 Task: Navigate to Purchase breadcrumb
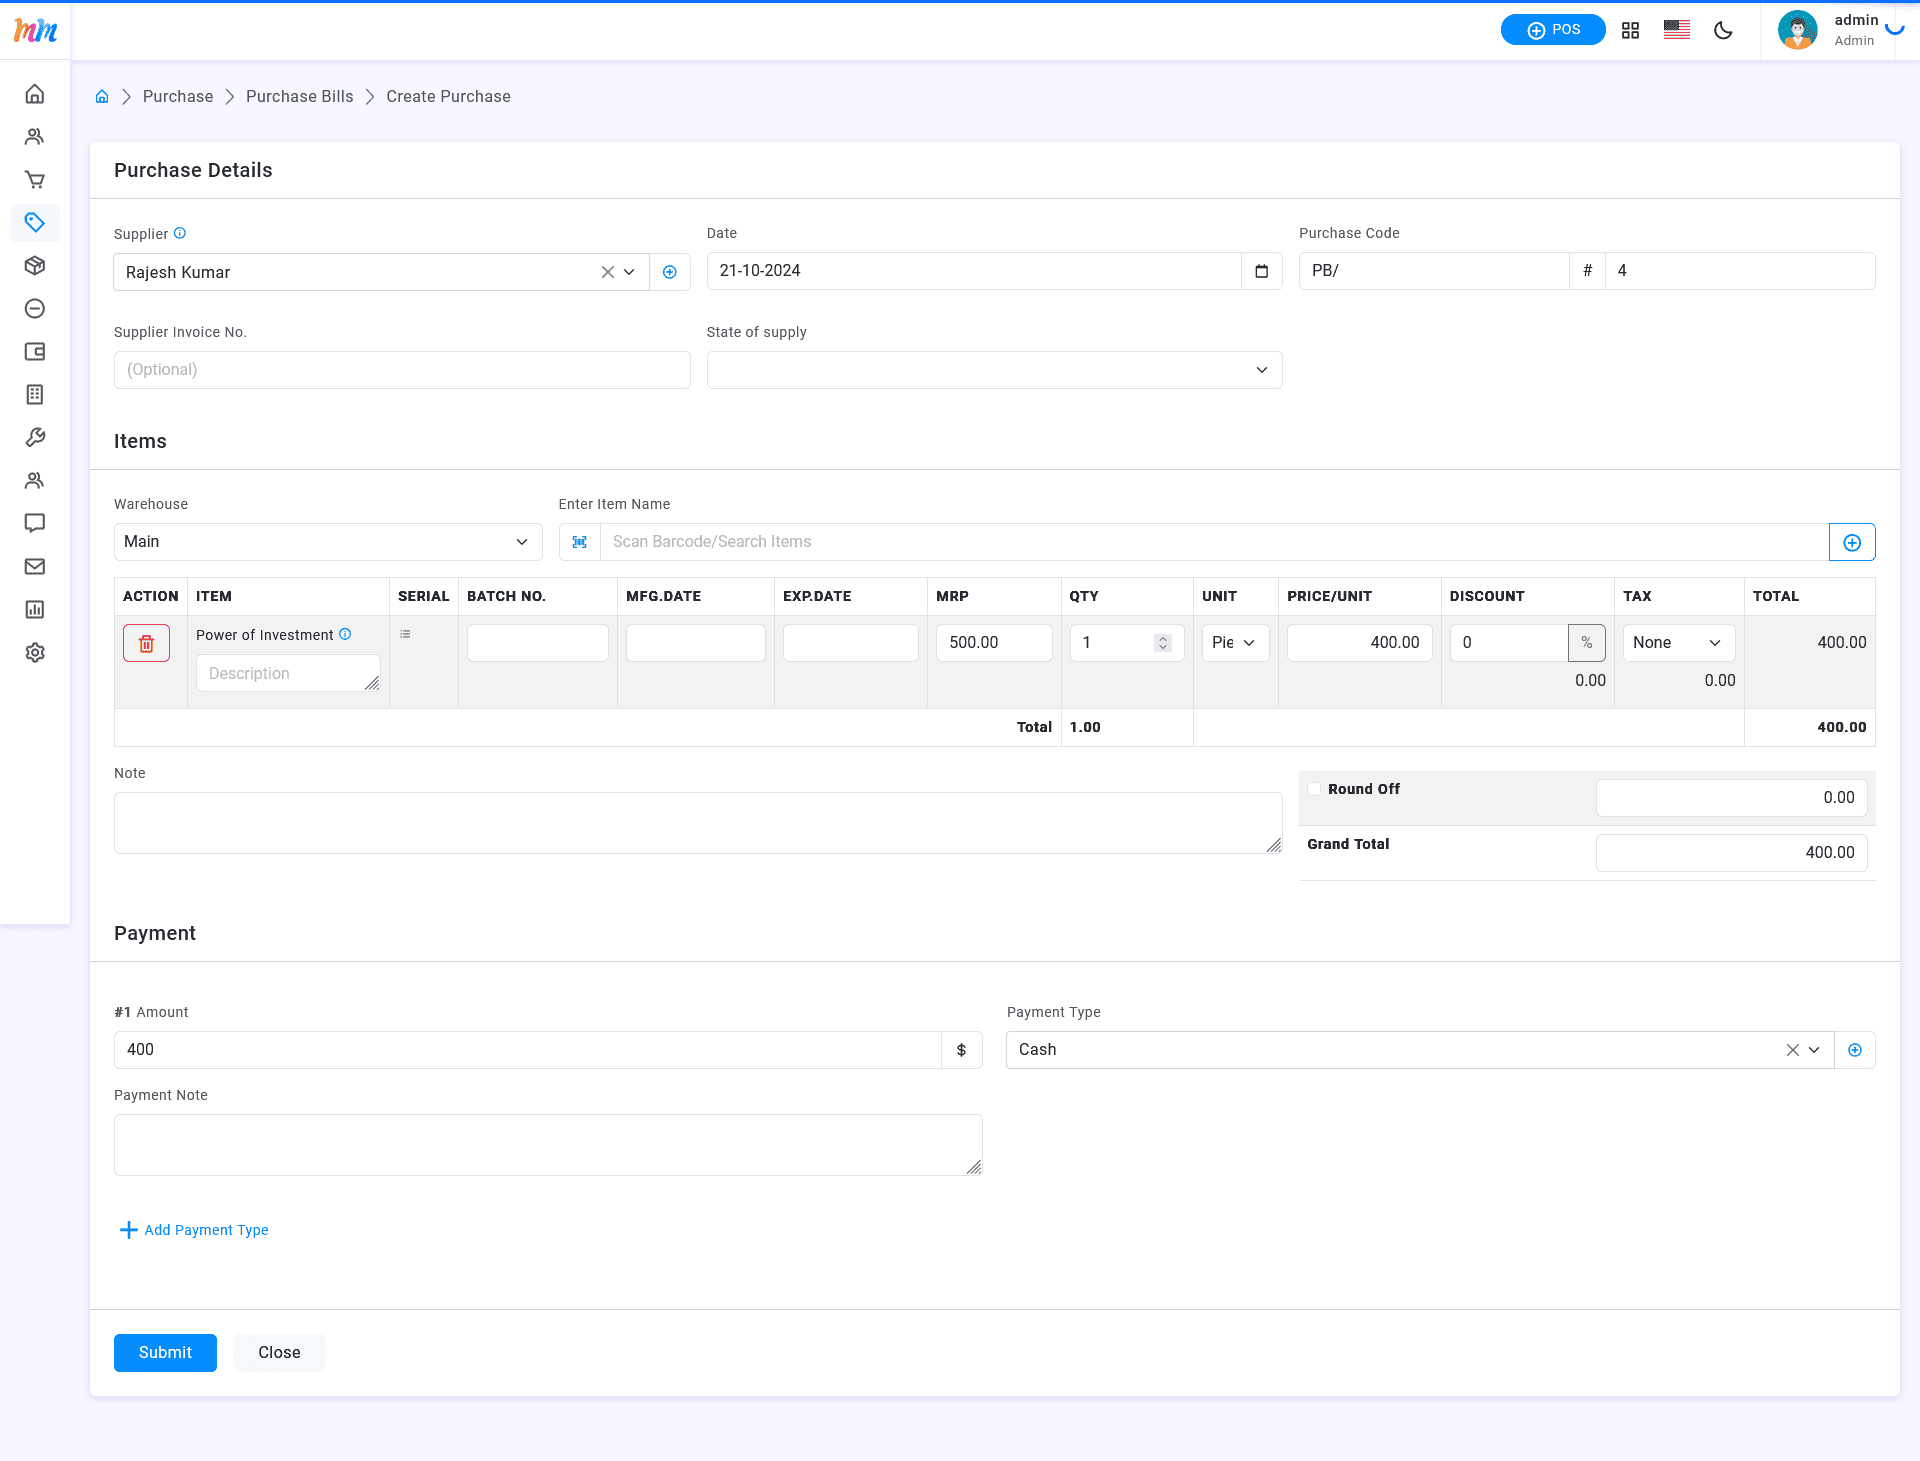(x=178, y=97)
